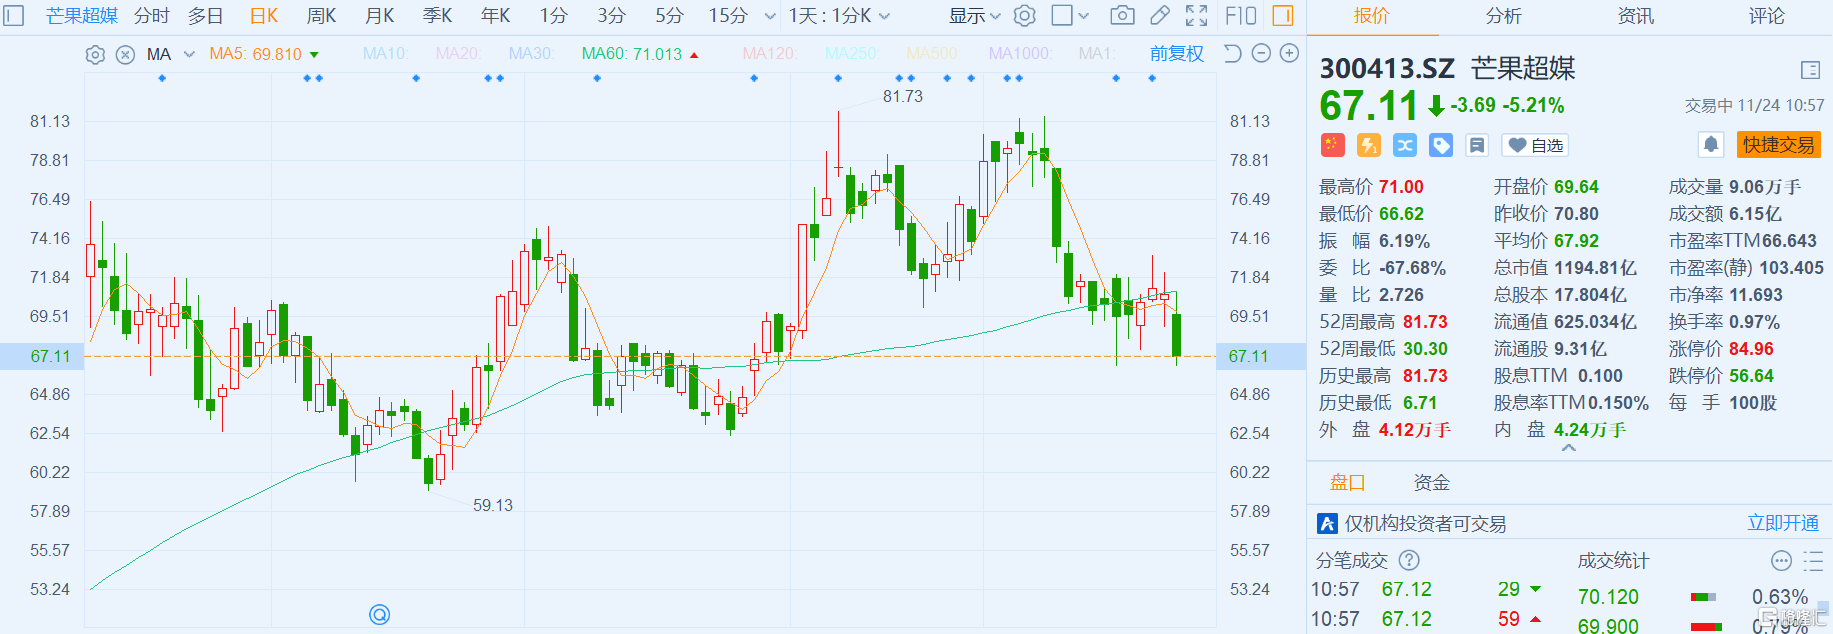Click the blue circle marker below chart
Screen dimensions: 1833x634
[380, 615]
